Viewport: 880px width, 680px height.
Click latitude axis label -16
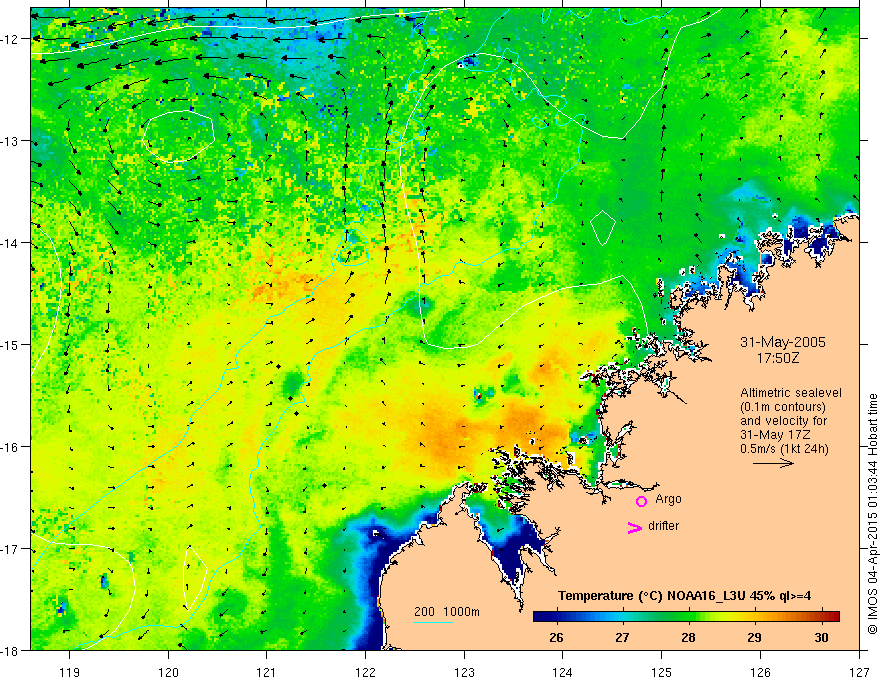(x=11, y=447)
